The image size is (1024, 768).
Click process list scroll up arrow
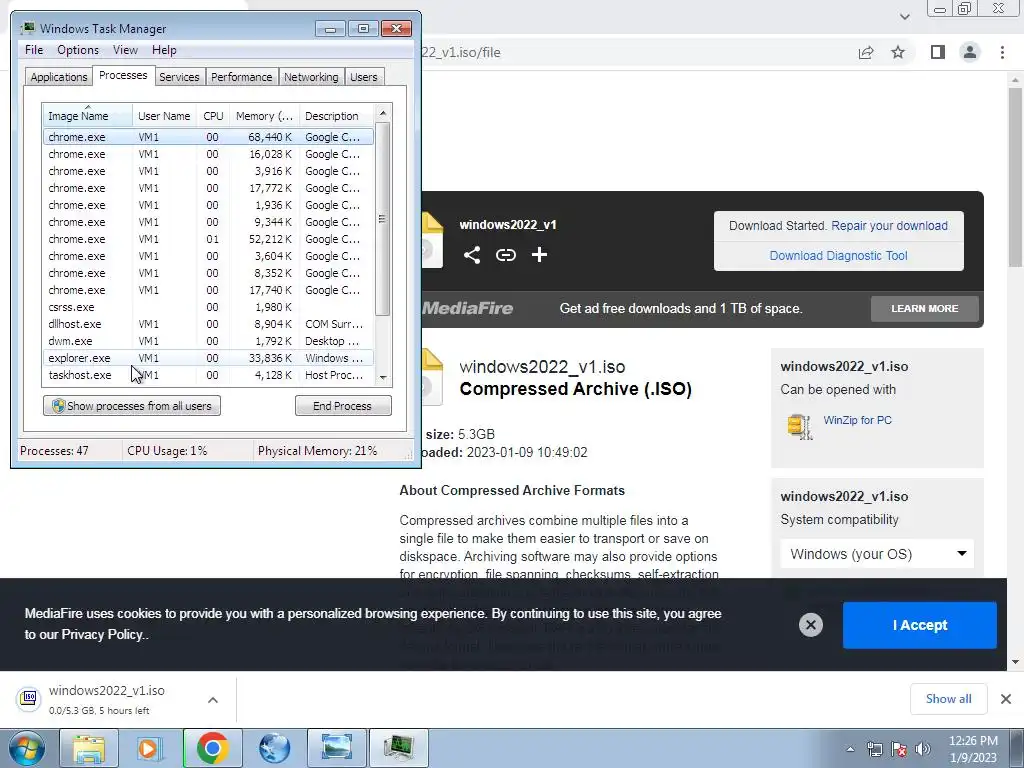click(383, 113)
